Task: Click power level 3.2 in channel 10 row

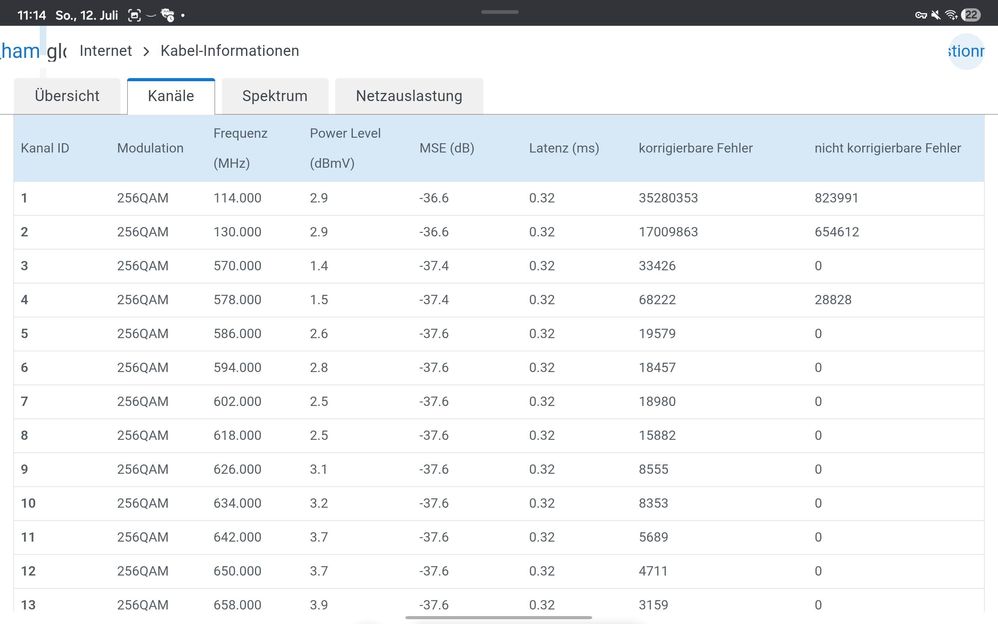Action: pos(319,503)
